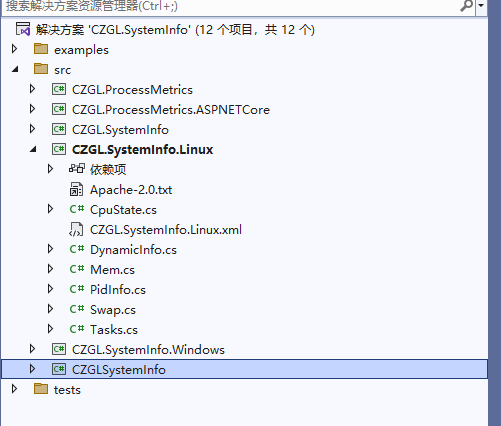Expand the DynamicInfo.cs node
This screenshot has height=426, width=501.
(x=50, y=249)
